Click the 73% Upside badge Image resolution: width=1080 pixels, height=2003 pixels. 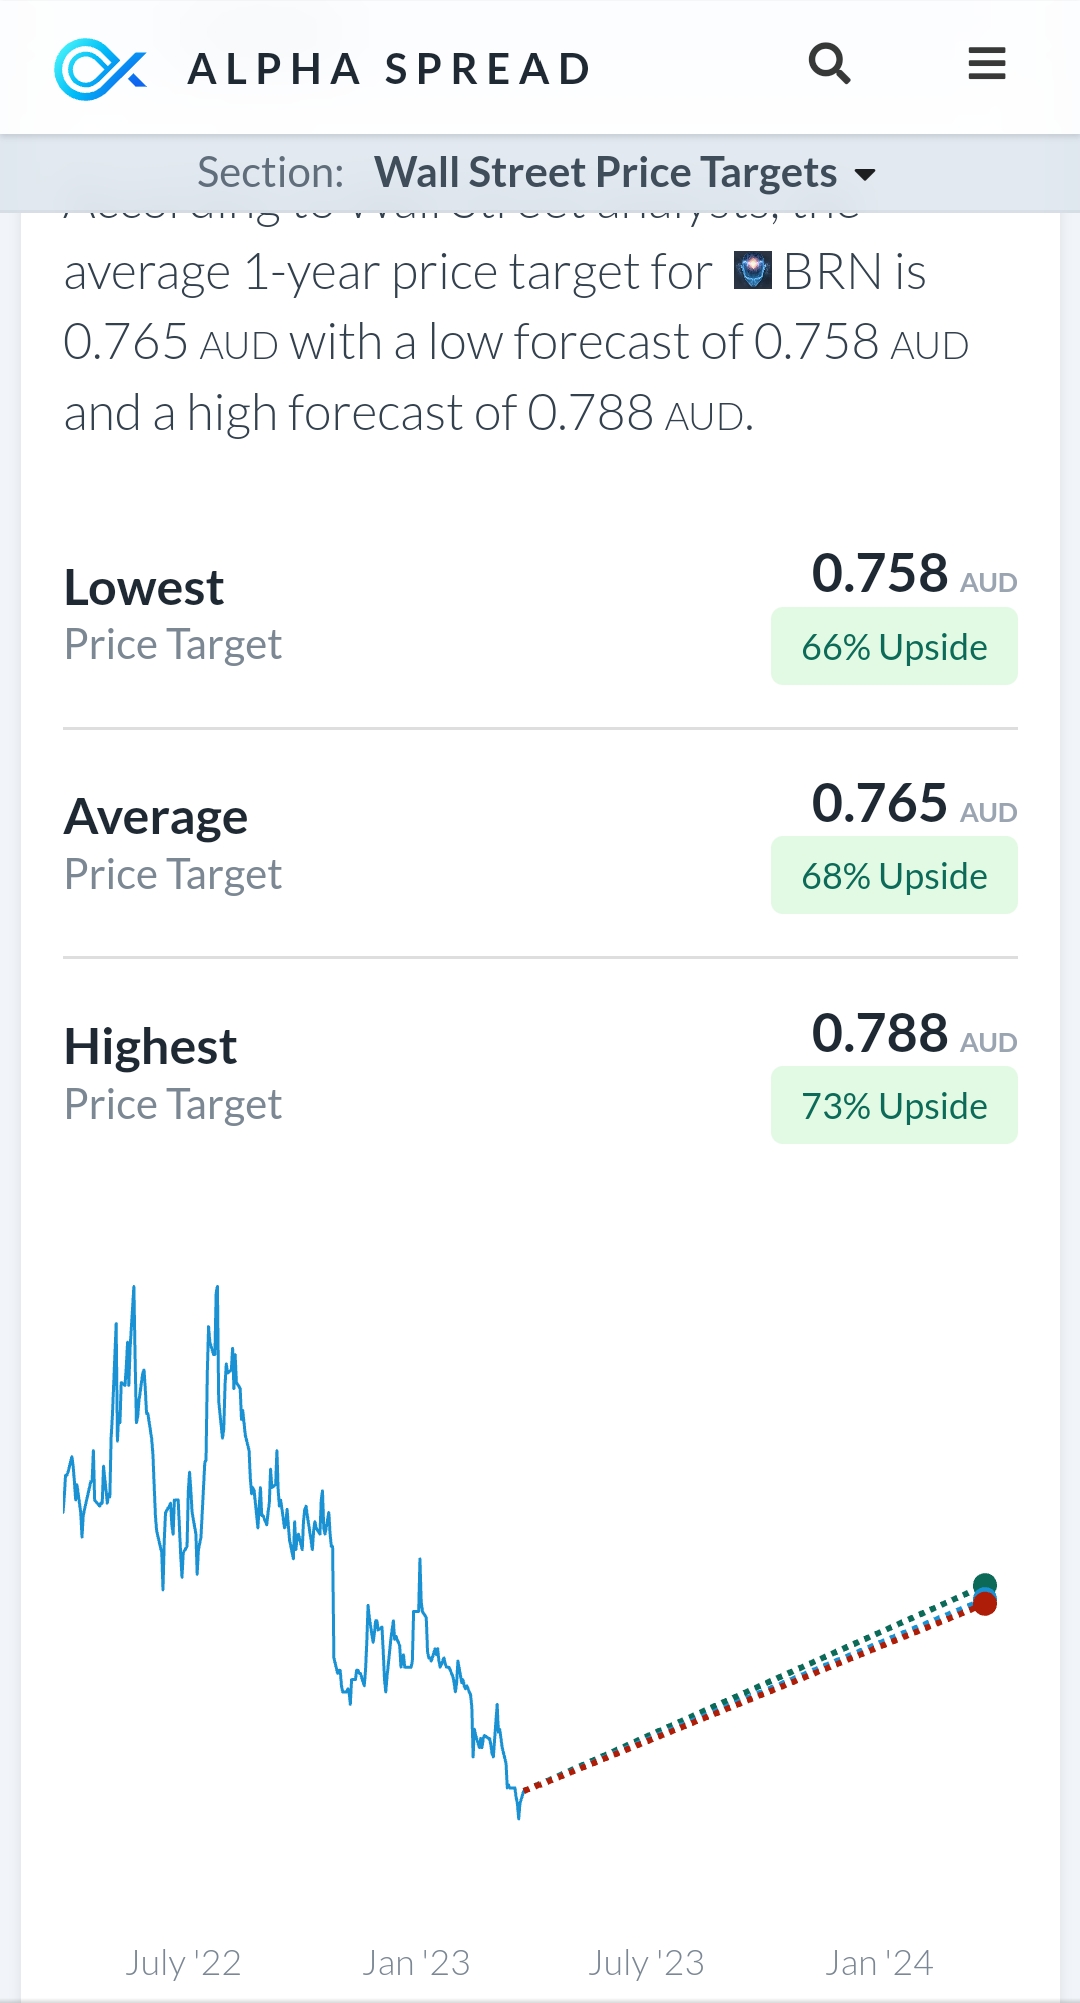click(894, 1106)
